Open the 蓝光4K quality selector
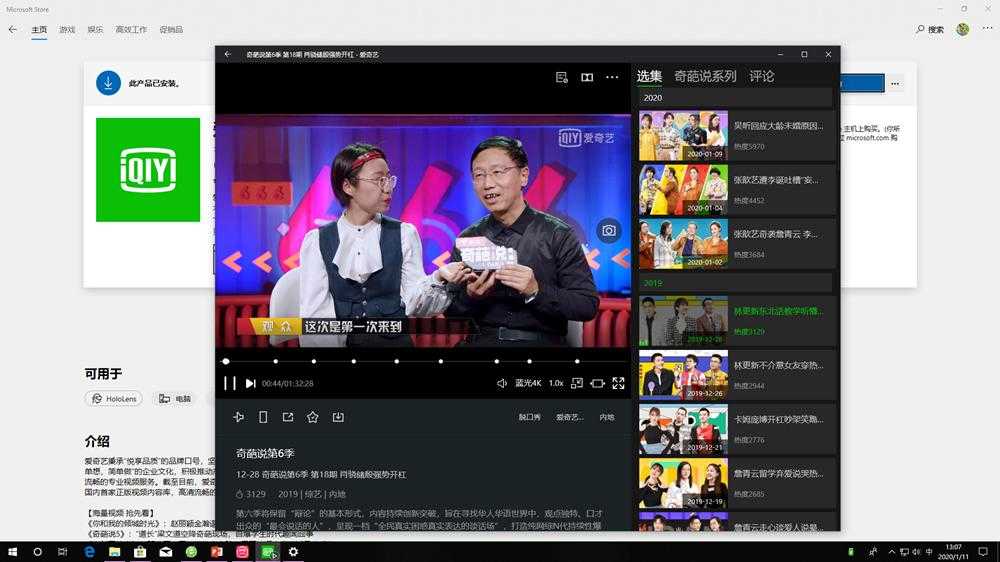 [x=528, y=383]
